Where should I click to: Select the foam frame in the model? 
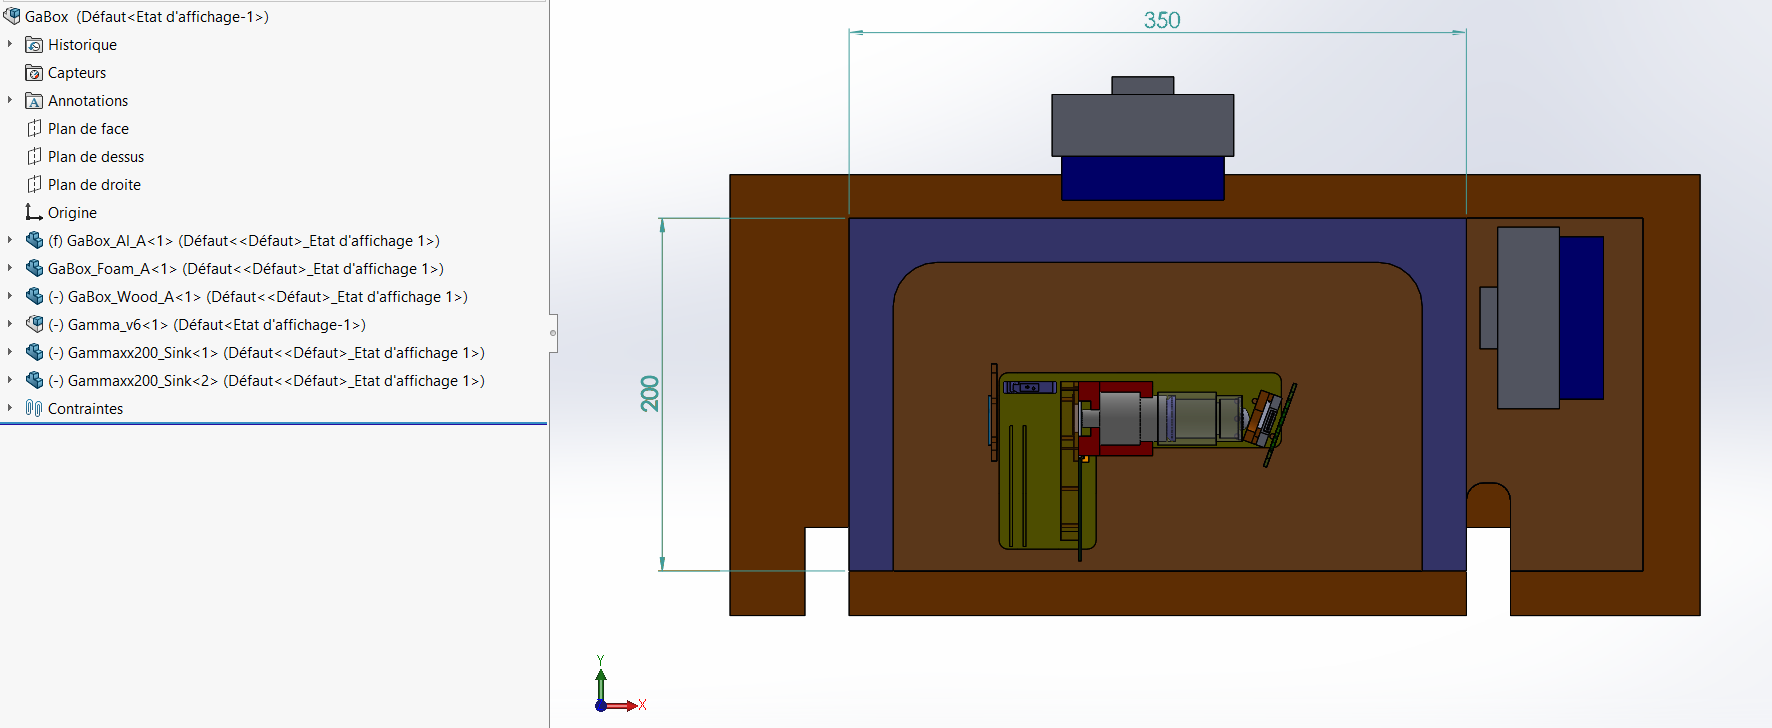pos(1157,240)
